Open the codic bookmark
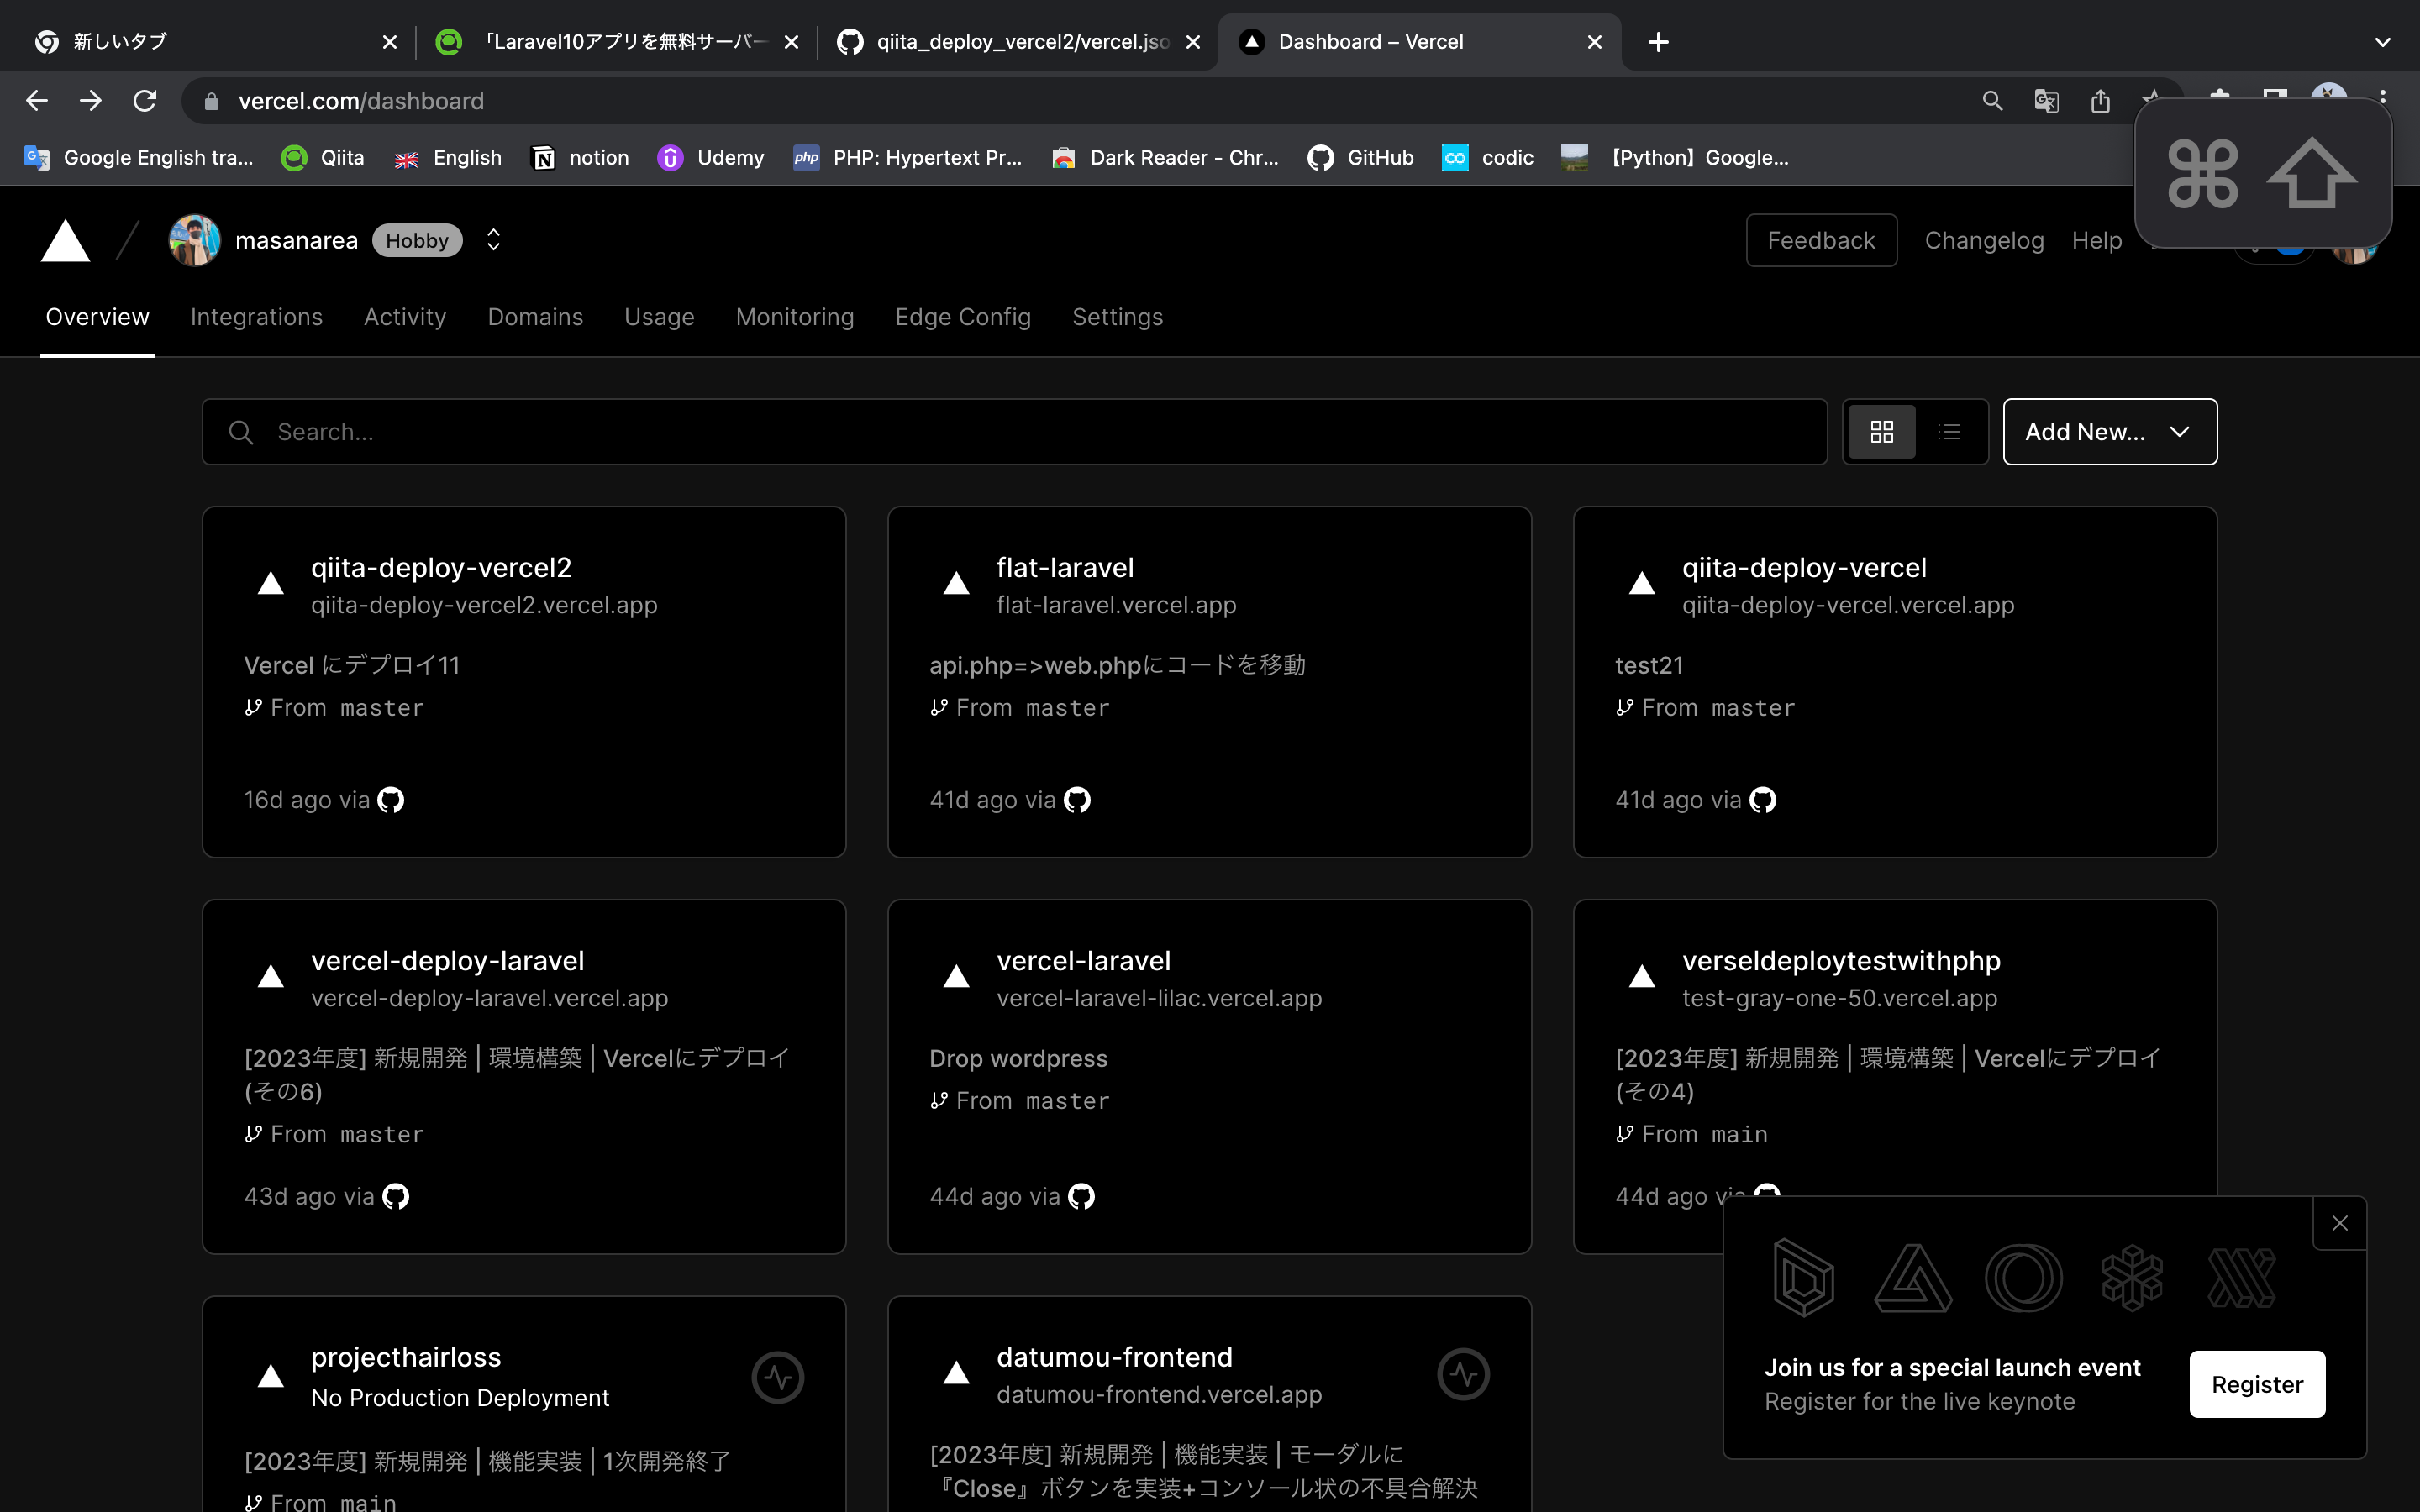 click(x=1488, y=158)
